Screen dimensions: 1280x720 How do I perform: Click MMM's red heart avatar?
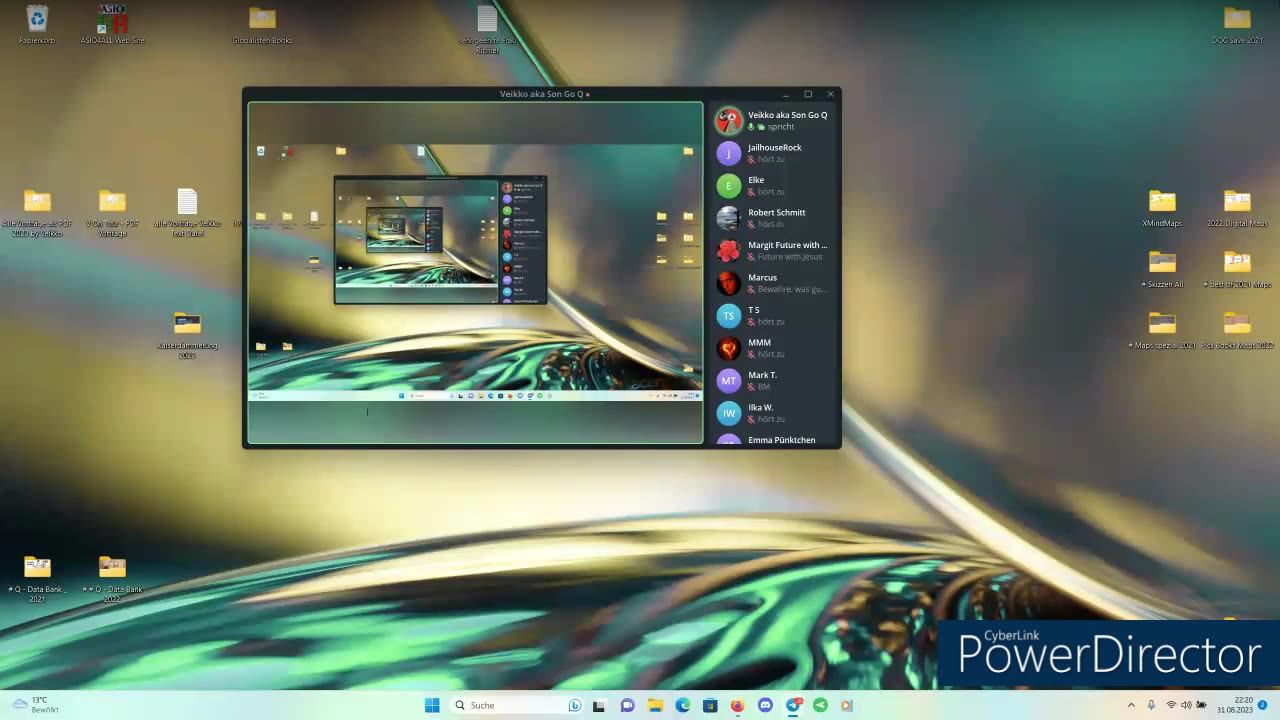[x=729, y=348]
